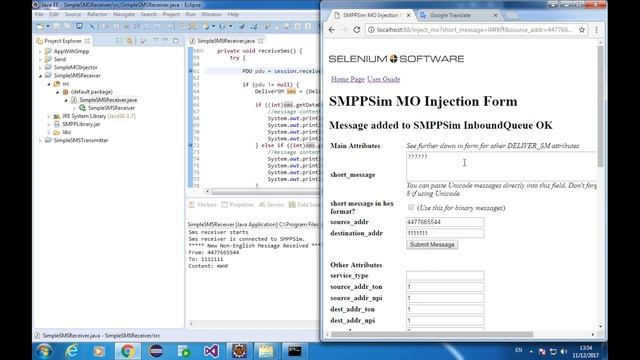Screen dimensions: 640x360
Task: Click Chrome forward arrow button
Action: (x=344, y=30)
